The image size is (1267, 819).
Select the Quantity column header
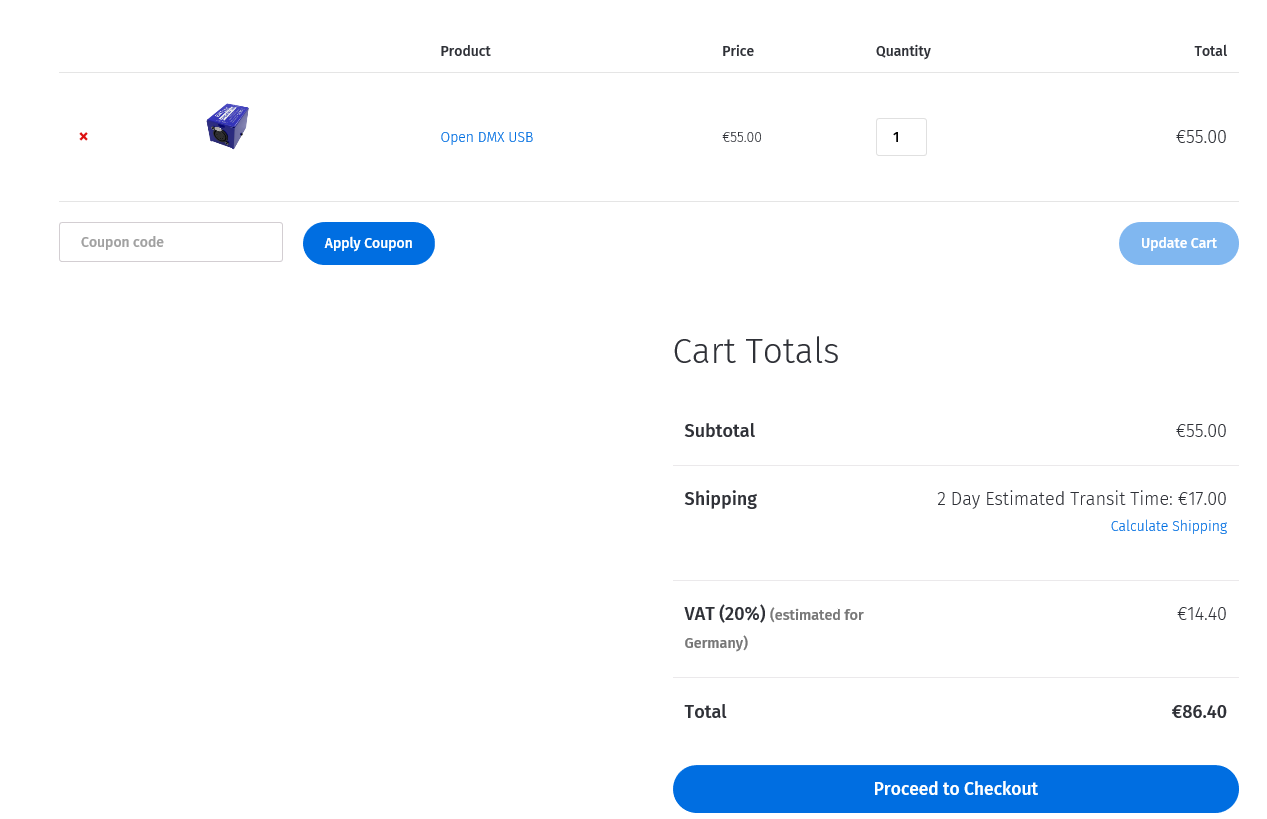click(903, 51)
